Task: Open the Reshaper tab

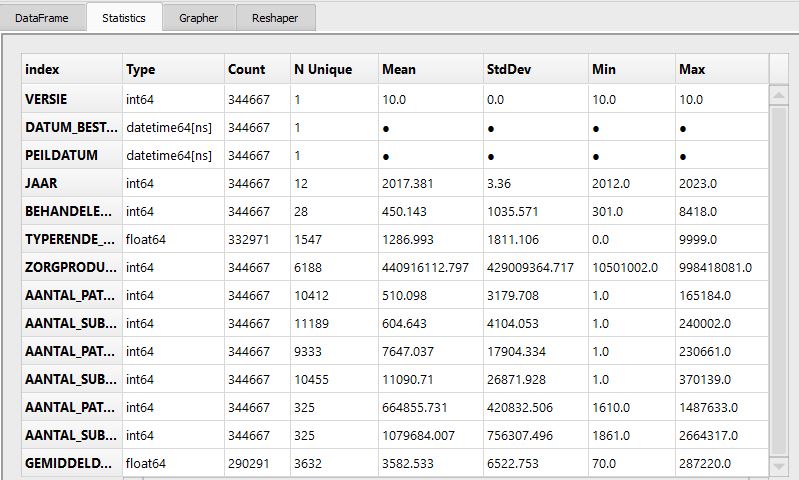Action: tap(275, 18)
